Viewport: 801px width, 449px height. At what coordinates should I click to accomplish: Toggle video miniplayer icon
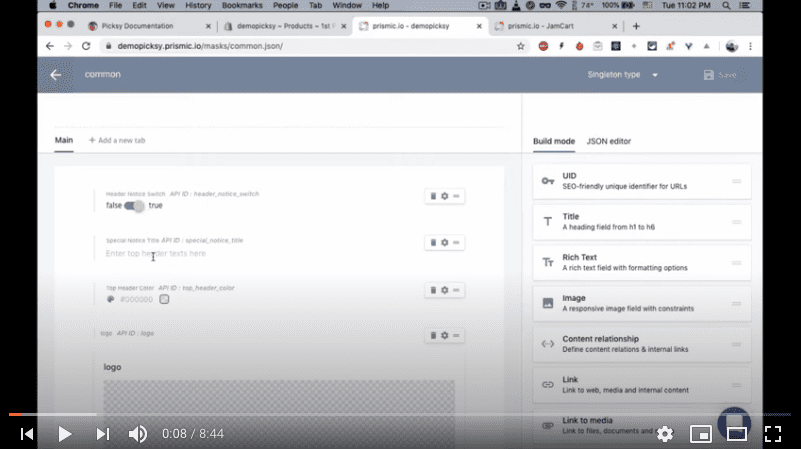pyautogui.click(x=701, y=434)
